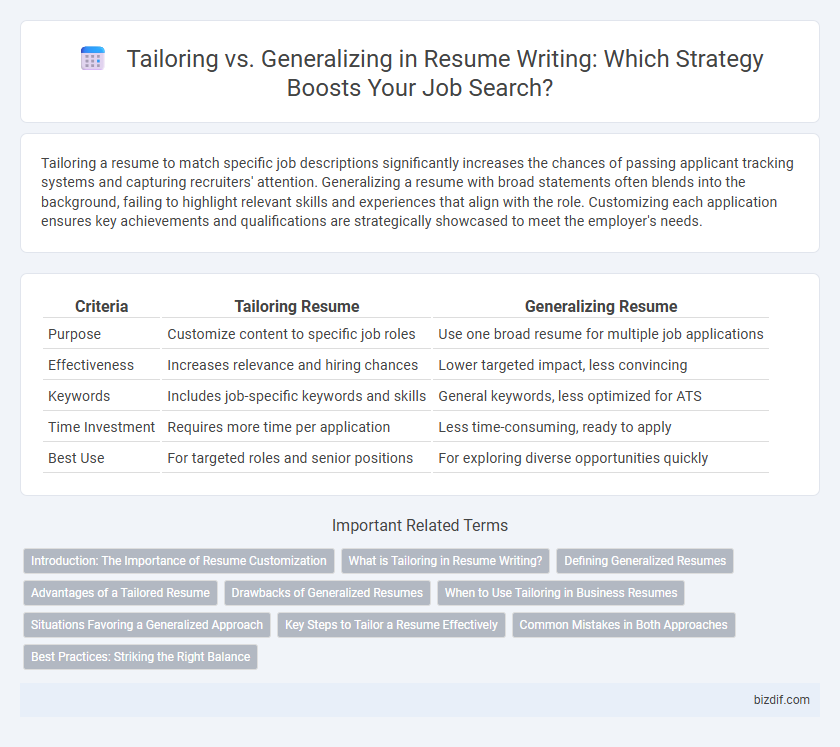Click the intro paragraph about tailoring a resume
The width and height of the screenshot is (840, 747).
tap(418, 192)
